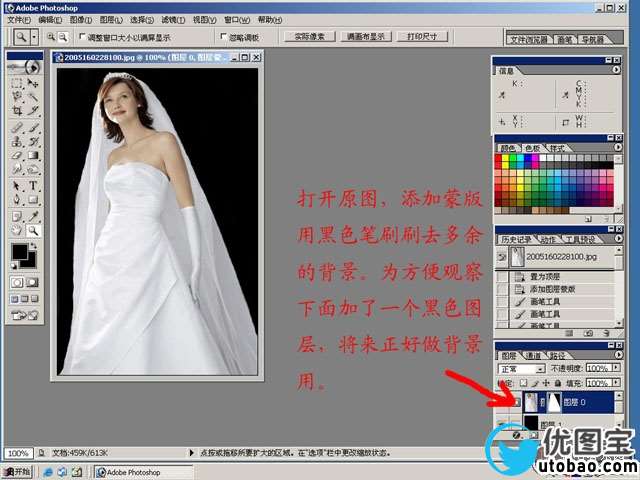Select the Pen tool

[17, 200]
